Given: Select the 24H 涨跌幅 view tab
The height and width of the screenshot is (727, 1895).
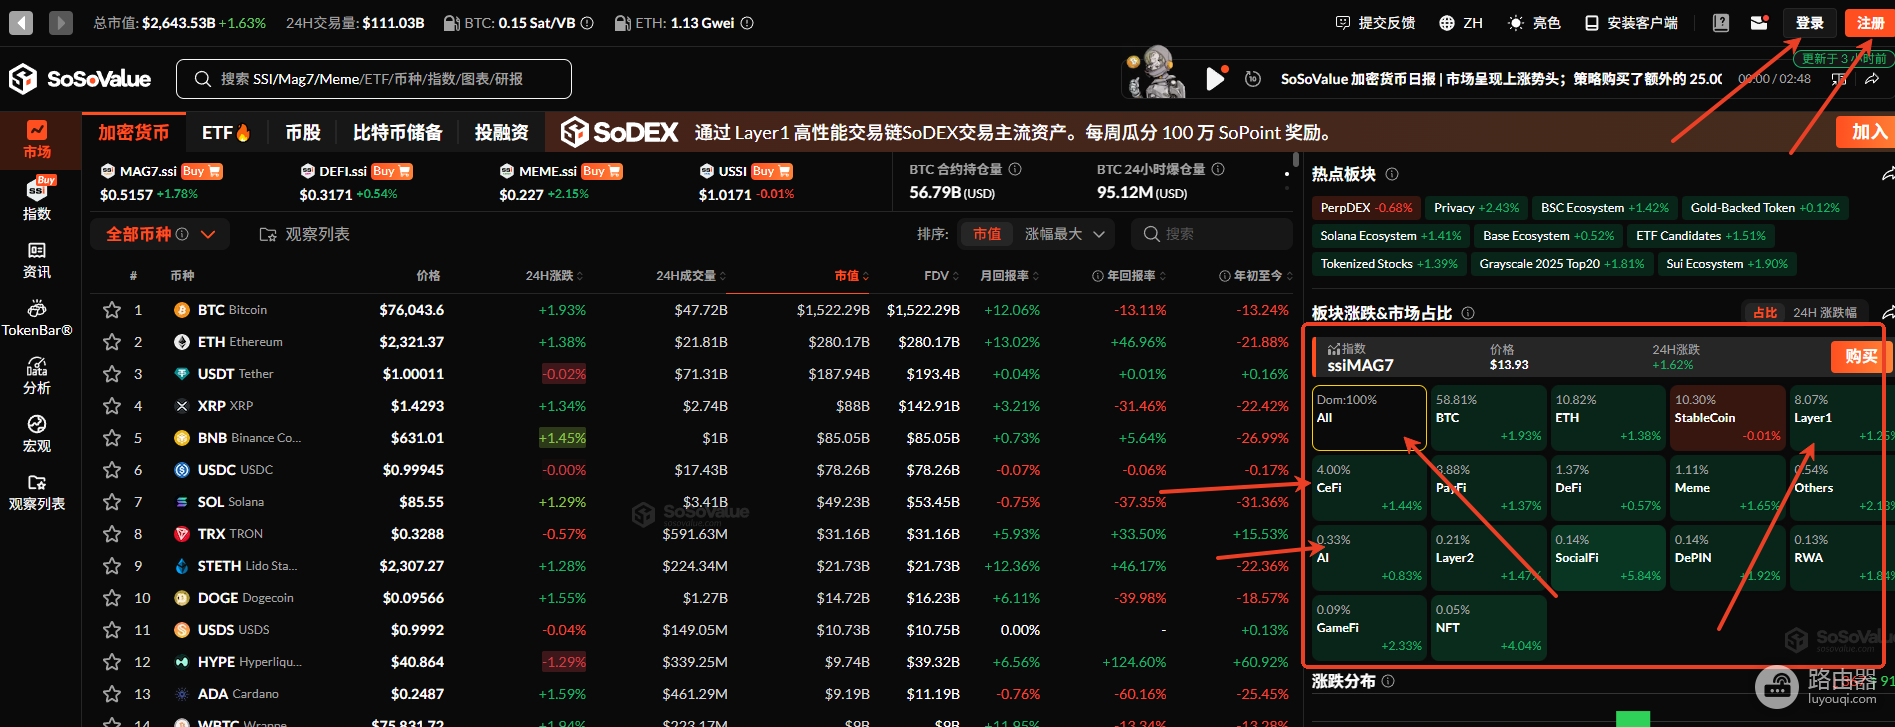Looking at the screenshot, I should tap(1824, 313).
